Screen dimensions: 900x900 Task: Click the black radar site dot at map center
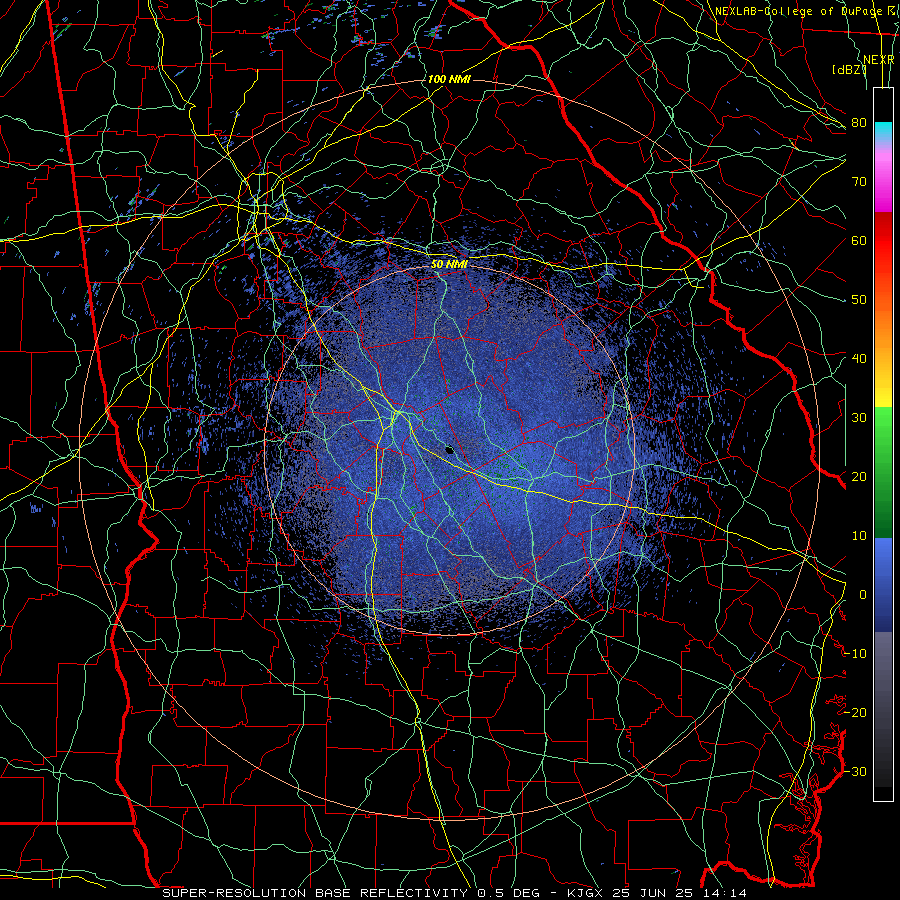(x=449, y=450)
